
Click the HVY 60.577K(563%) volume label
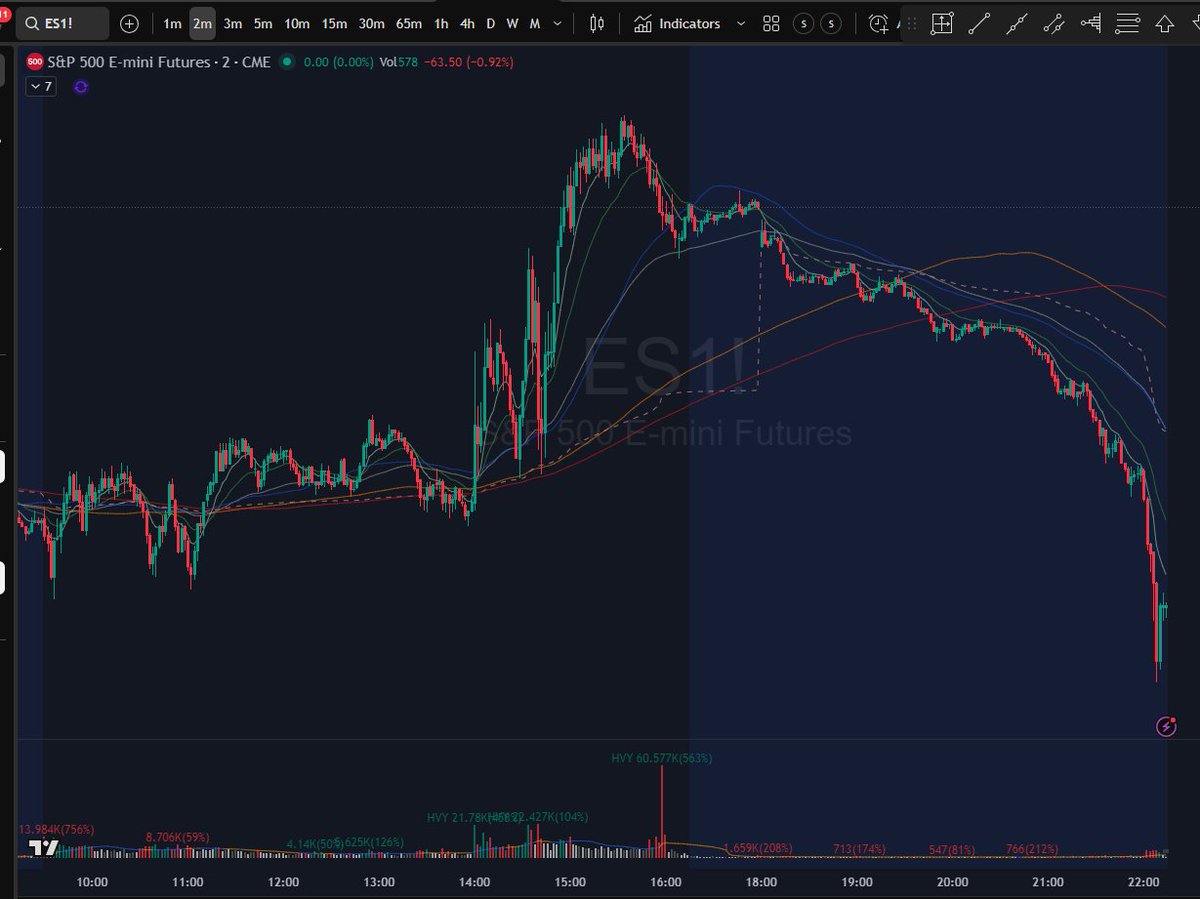click(662, 759)
